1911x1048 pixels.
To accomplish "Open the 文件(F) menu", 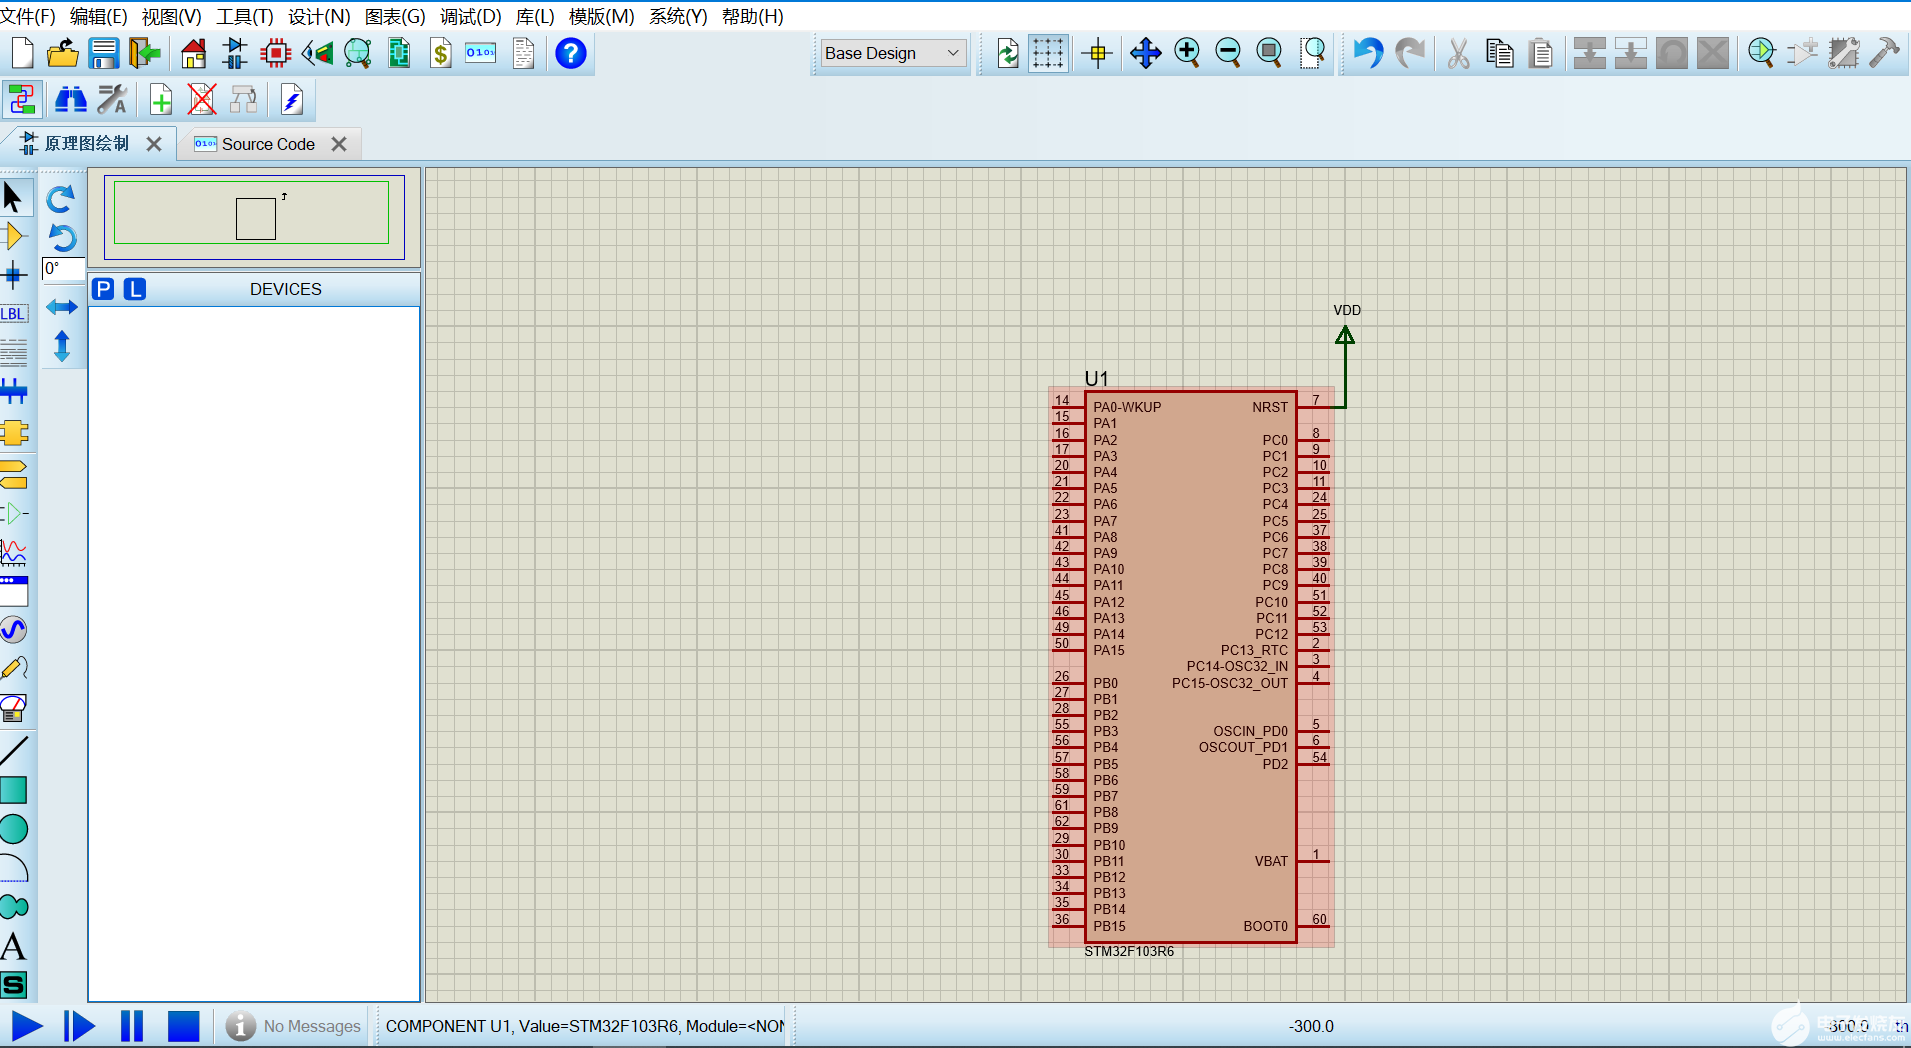I will point(28,16).
